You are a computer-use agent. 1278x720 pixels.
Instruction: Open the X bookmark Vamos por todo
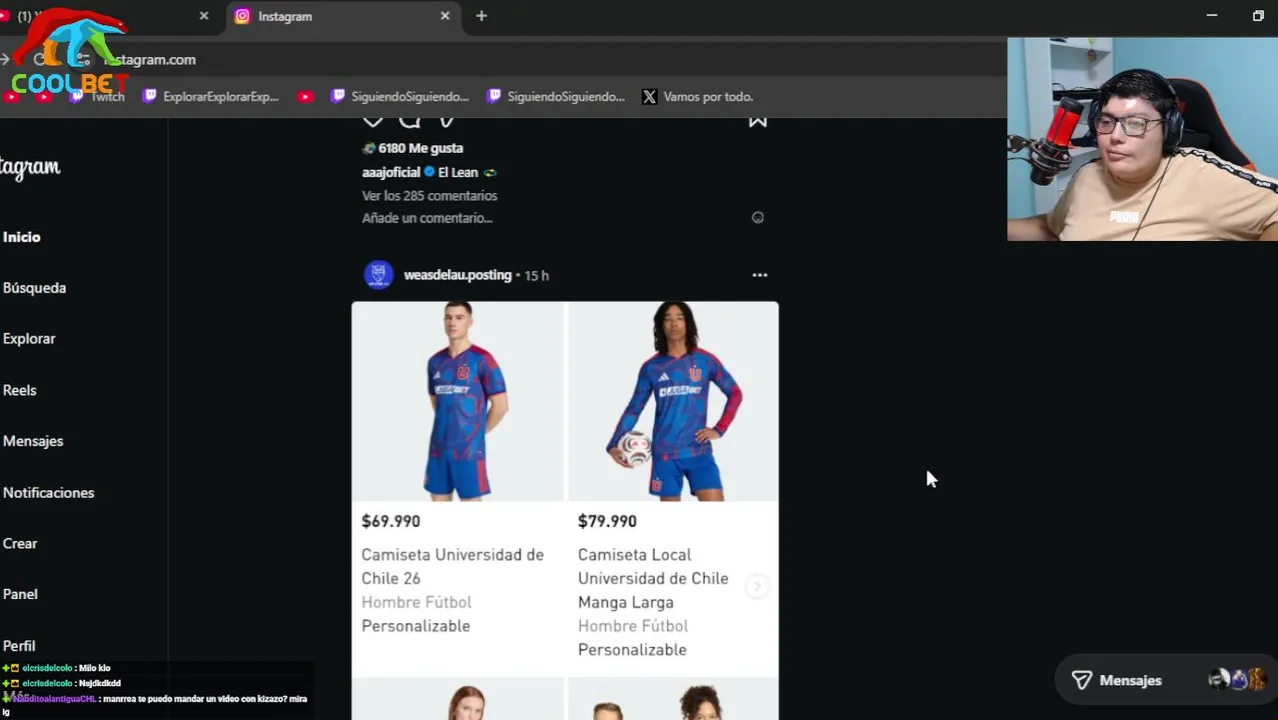pyautogui.click(x=697, y=97)
